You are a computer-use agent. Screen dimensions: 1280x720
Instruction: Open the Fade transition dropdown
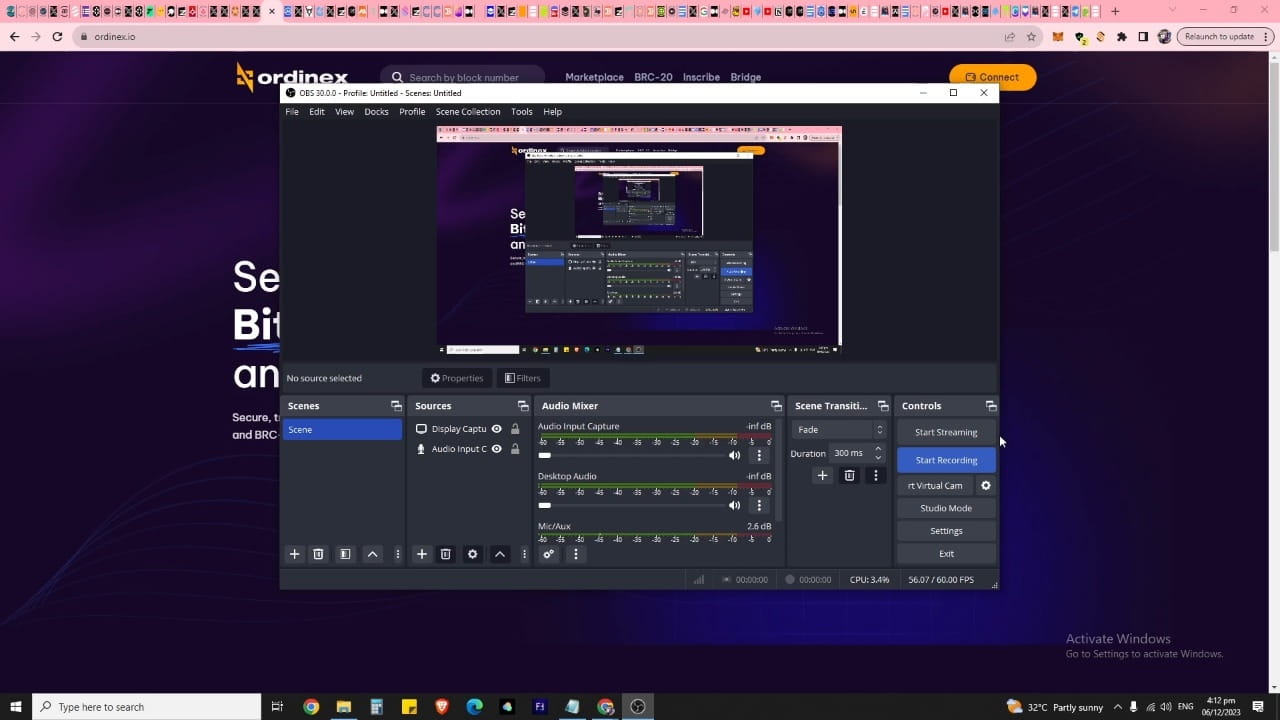click(839, 430)
